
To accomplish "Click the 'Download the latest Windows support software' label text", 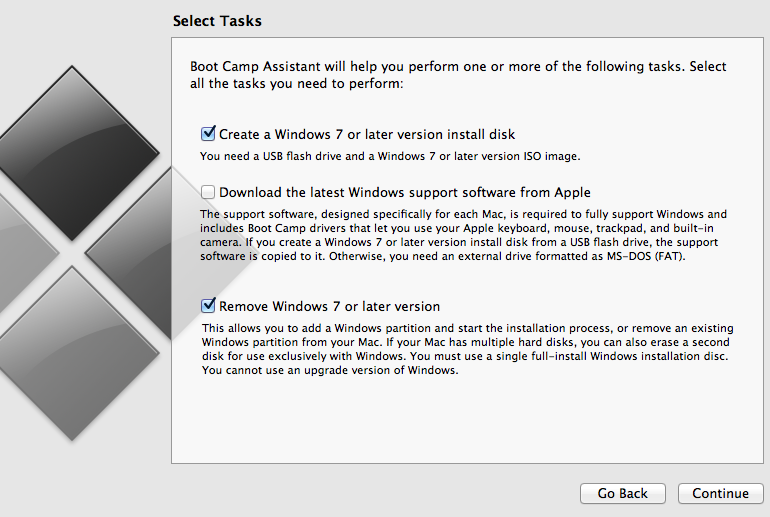I will tap(405, 192).
